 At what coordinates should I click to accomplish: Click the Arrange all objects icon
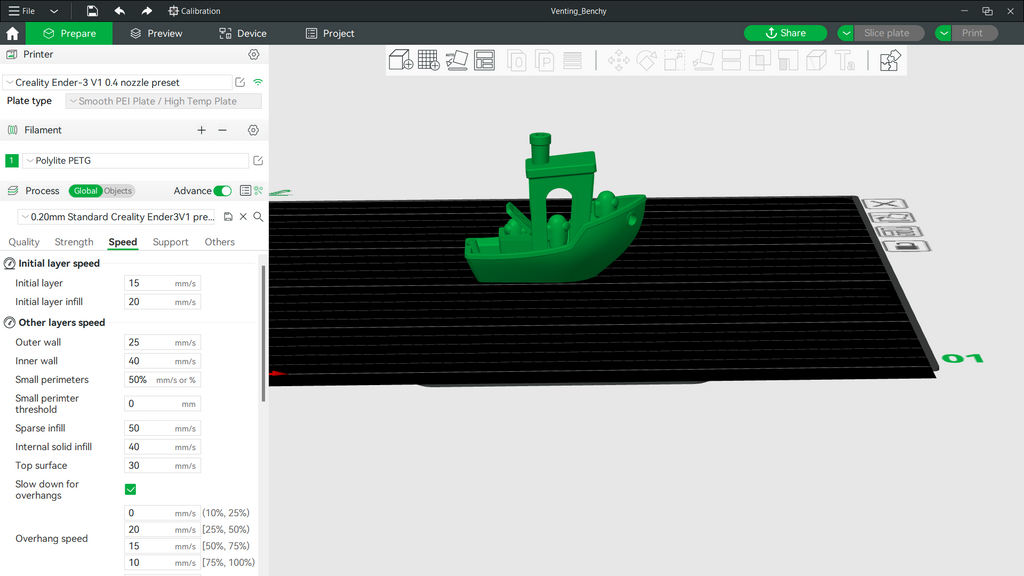(x=485, y=60)
